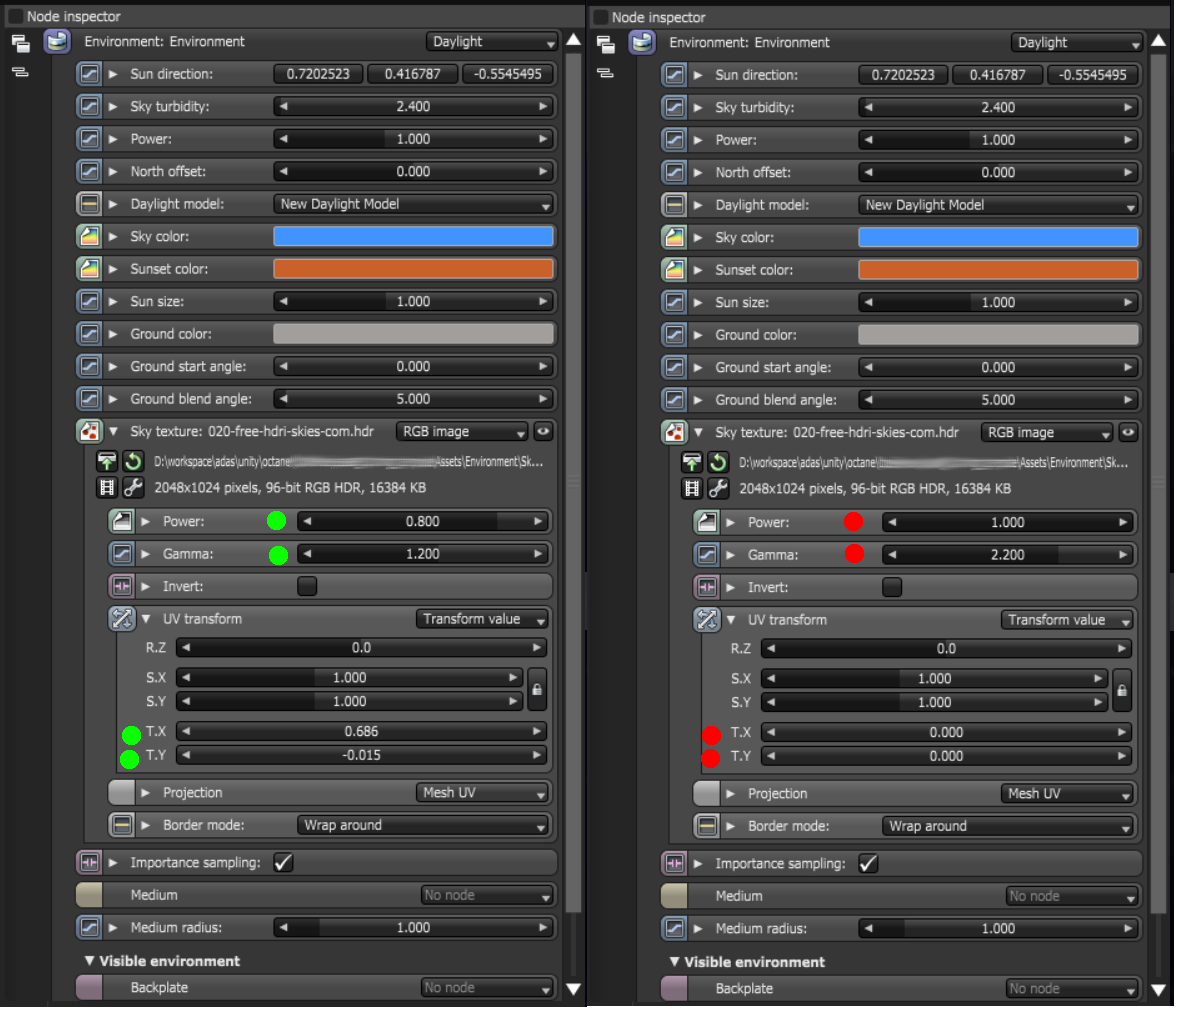This screenshot has width=1177, height=1009.
Task: Click Gamma 2.200 slider in right inspector
Action: [1007, 555]
